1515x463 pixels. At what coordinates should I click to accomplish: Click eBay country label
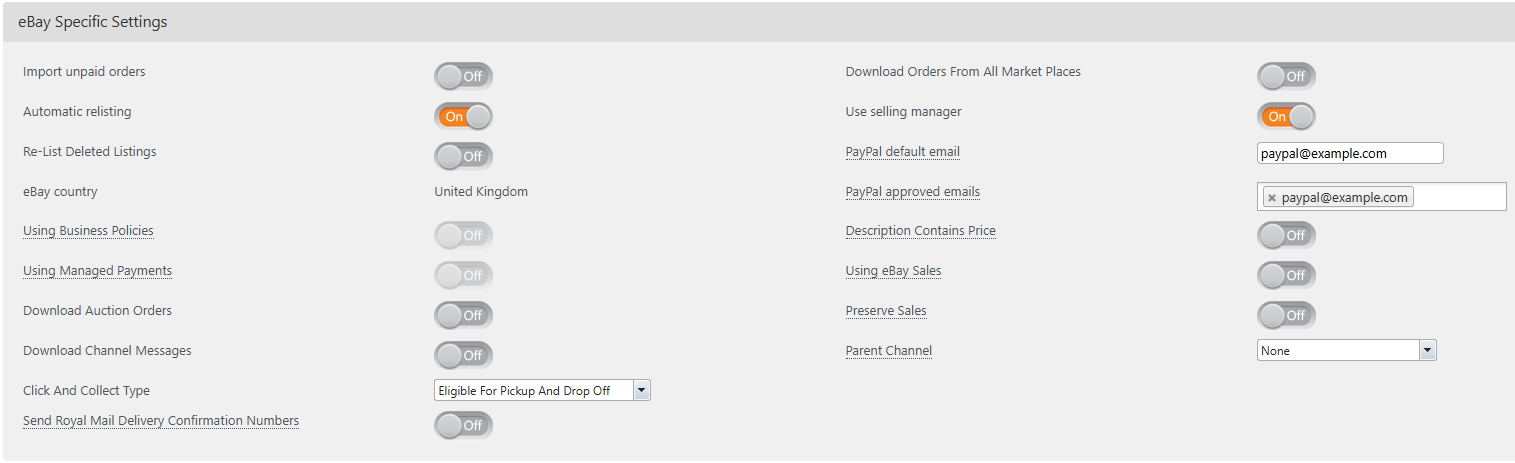[60, 192]
